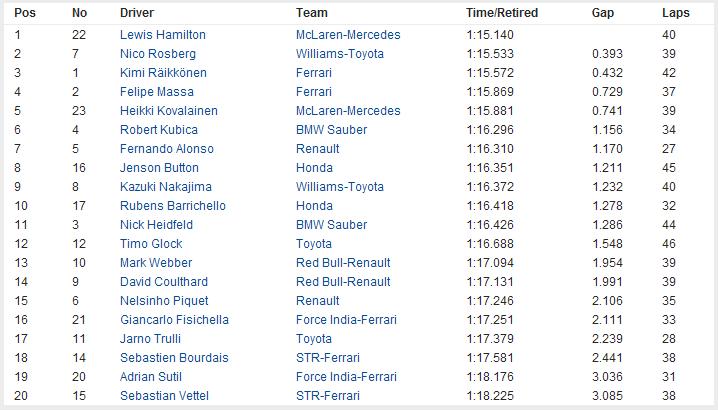Click Felipe Massa in results table
The width and height of the screenshot is (718, 411).
(157, 91)
